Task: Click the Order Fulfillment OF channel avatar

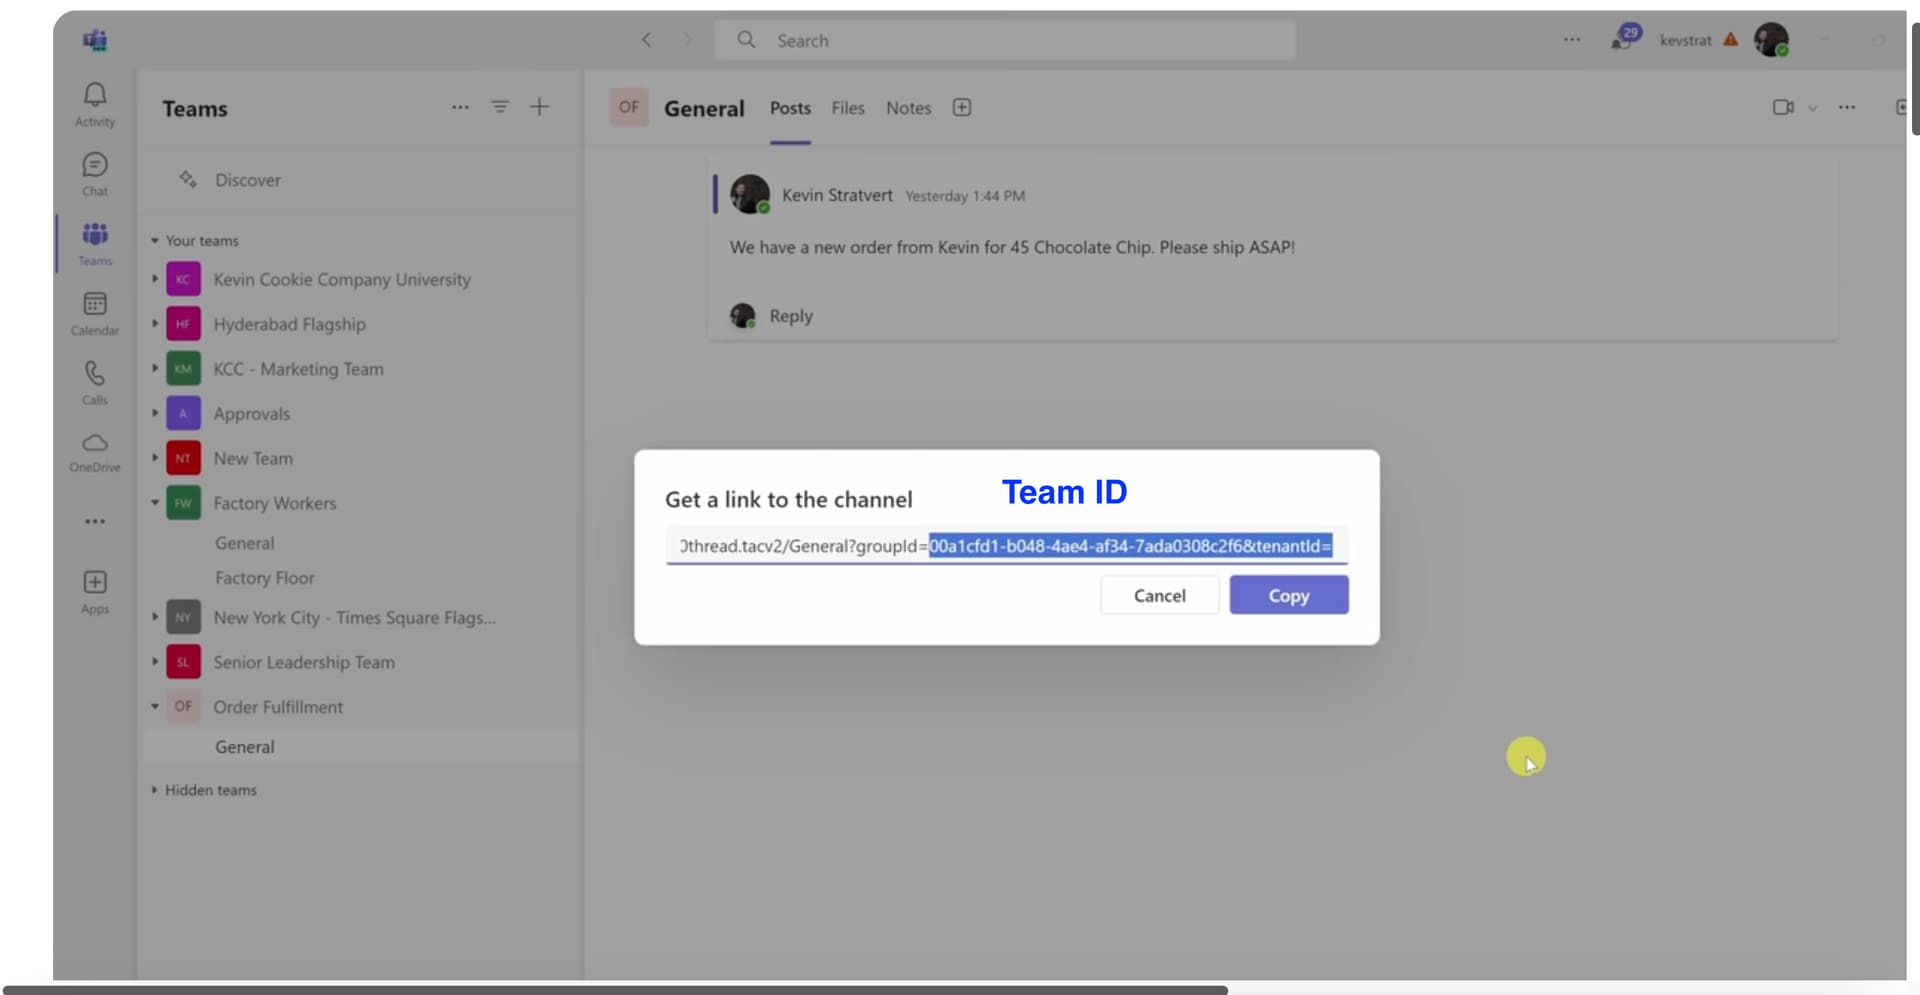Action: [x=629, y=107]
